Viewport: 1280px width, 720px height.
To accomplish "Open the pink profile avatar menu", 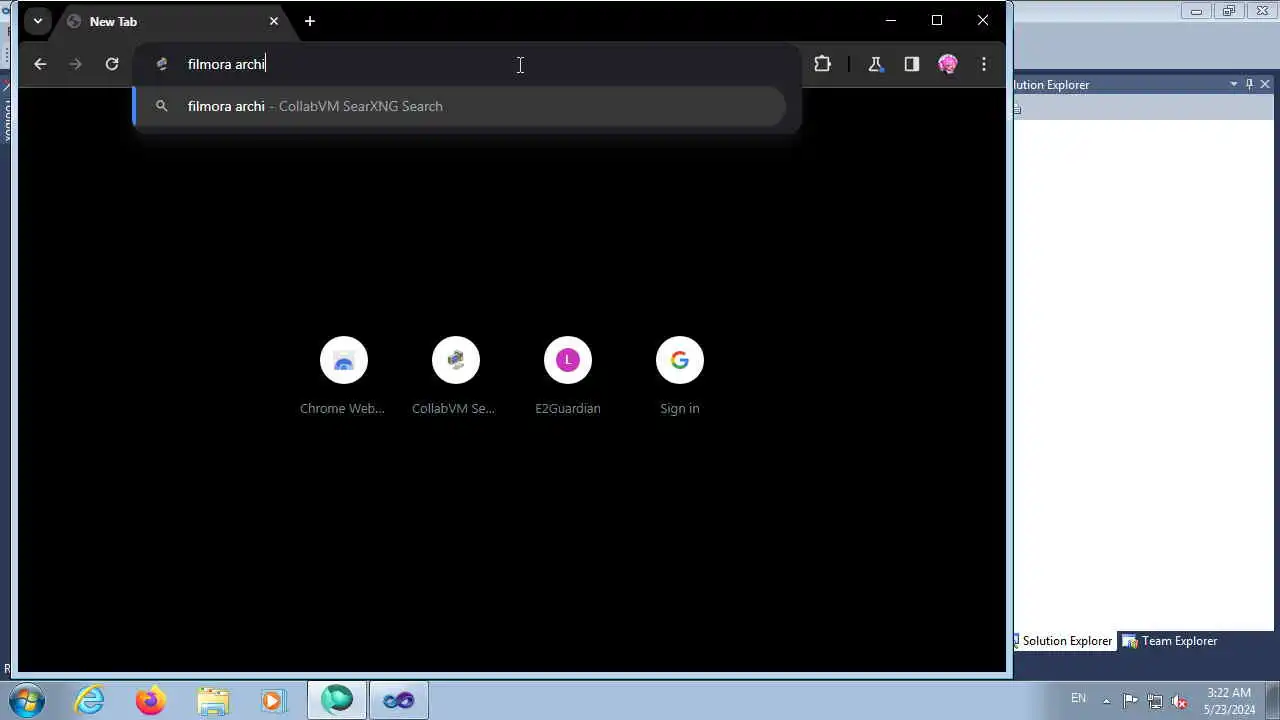I will pyautogui.click(x=948, y=64).
